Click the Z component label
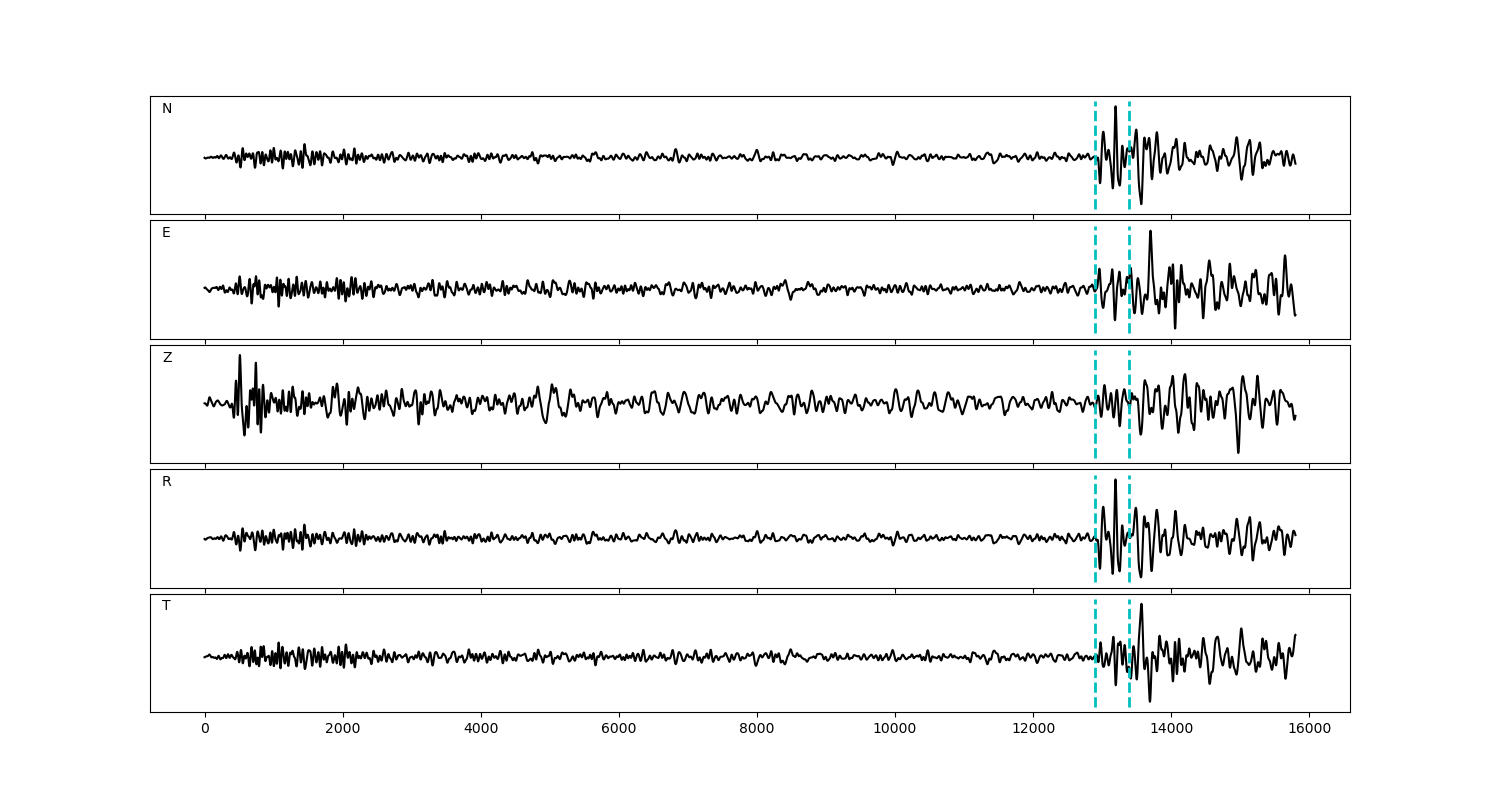Viewport: 1500px width, 800px height. click(x=167, y=358)
